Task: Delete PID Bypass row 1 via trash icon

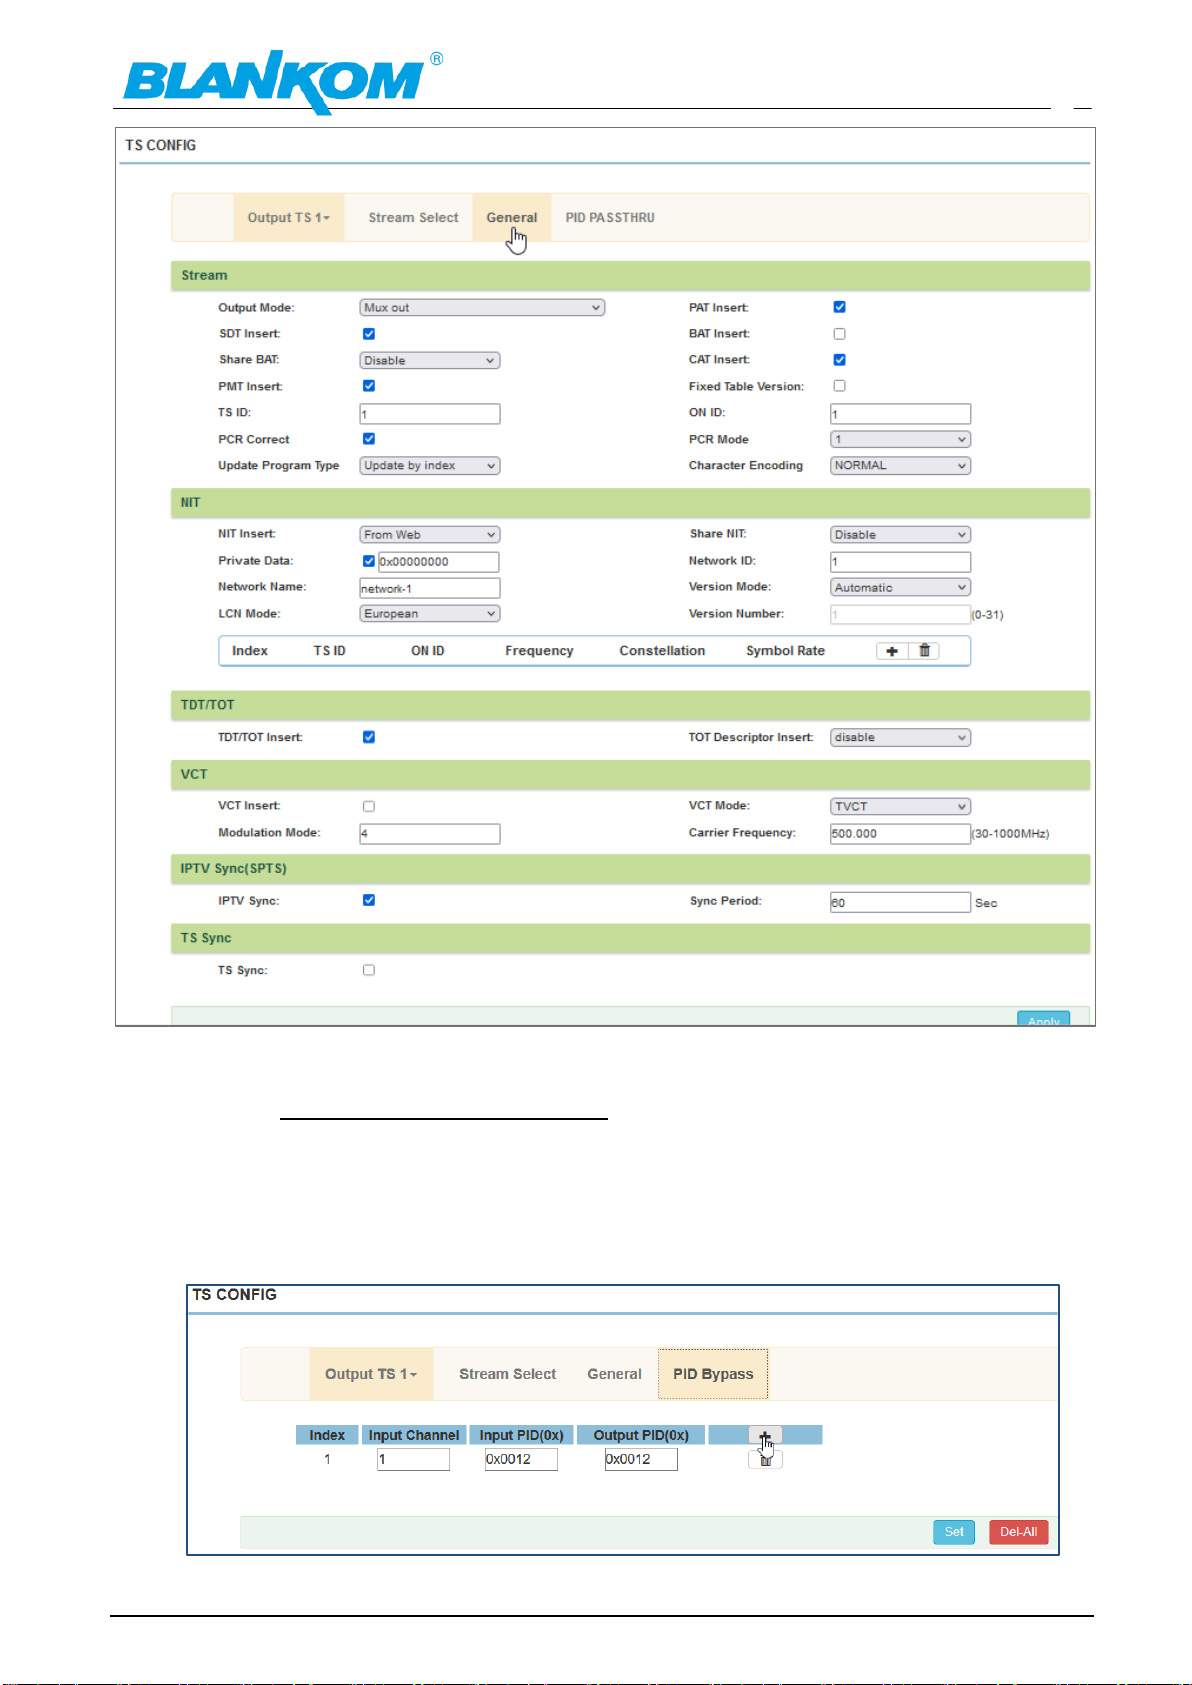Action: click(x=765, y=1460)
